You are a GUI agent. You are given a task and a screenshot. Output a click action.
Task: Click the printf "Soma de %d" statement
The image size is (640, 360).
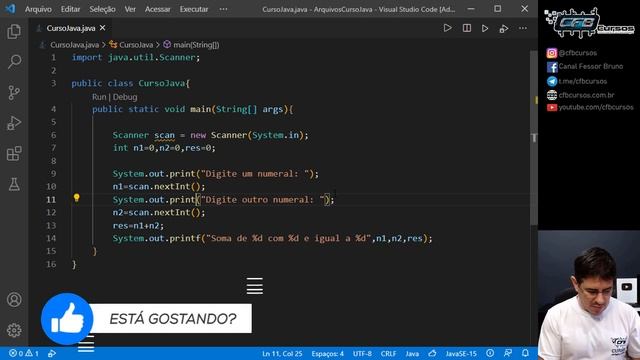[272, 238]
